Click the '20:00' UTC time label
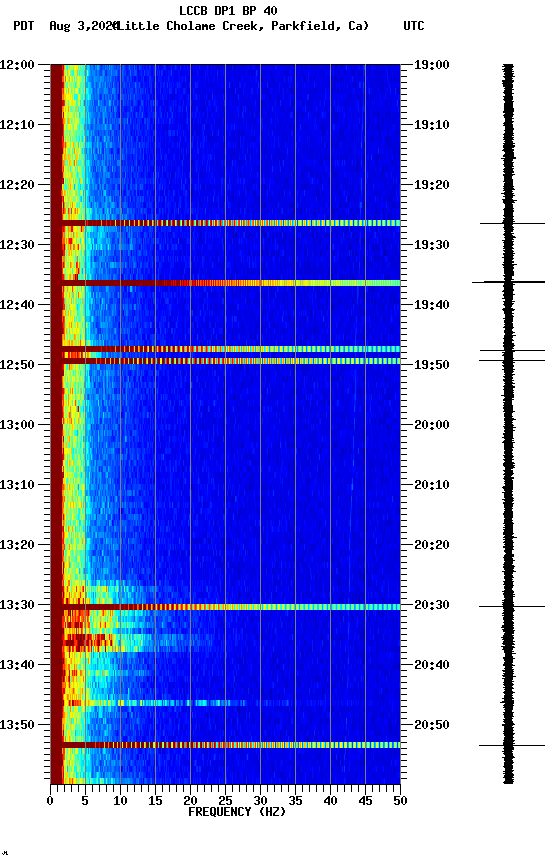This screenshot has width=552, height=864. (432, 425)
